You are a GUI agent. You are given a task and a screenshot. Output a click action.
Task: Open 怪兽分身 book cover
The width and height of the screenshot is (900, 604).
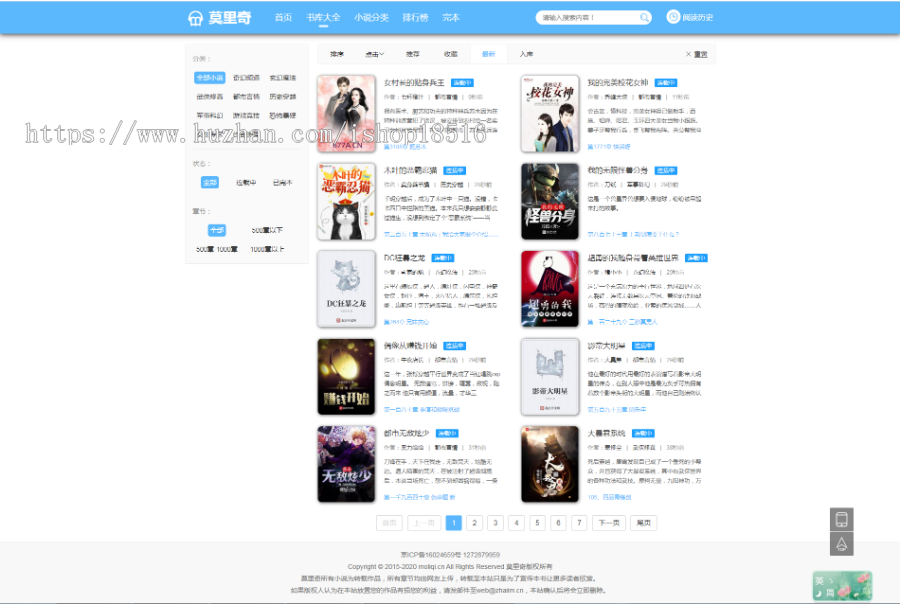pos(550,202)
